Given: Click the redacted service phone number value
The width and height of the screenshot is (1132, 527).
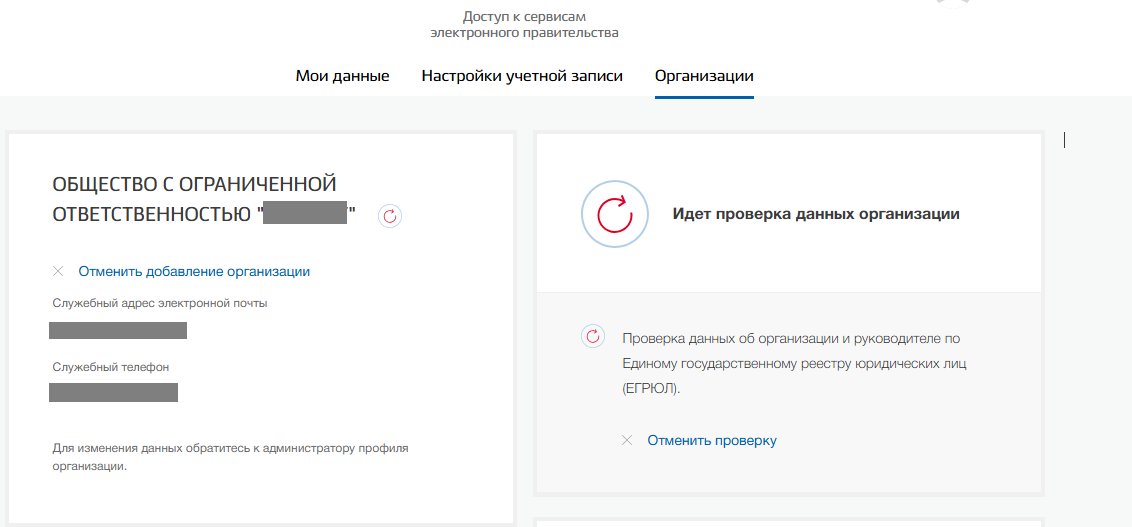Looking at the screenshot, I should [x=113, y=392].
